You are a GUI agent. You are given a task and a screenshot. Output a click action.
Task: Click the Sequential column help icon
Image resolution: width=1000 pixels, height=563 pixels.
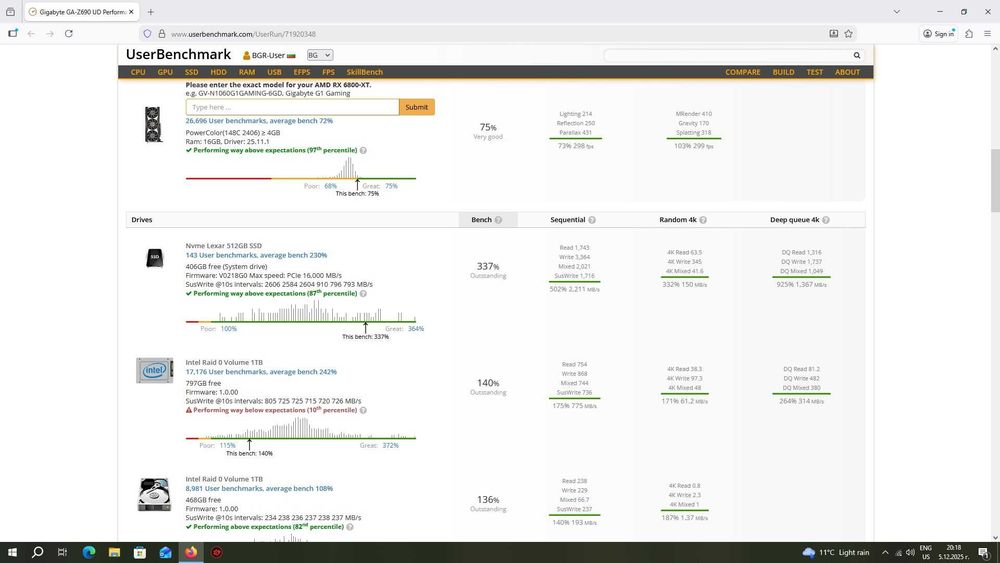[x=592, y=220]
